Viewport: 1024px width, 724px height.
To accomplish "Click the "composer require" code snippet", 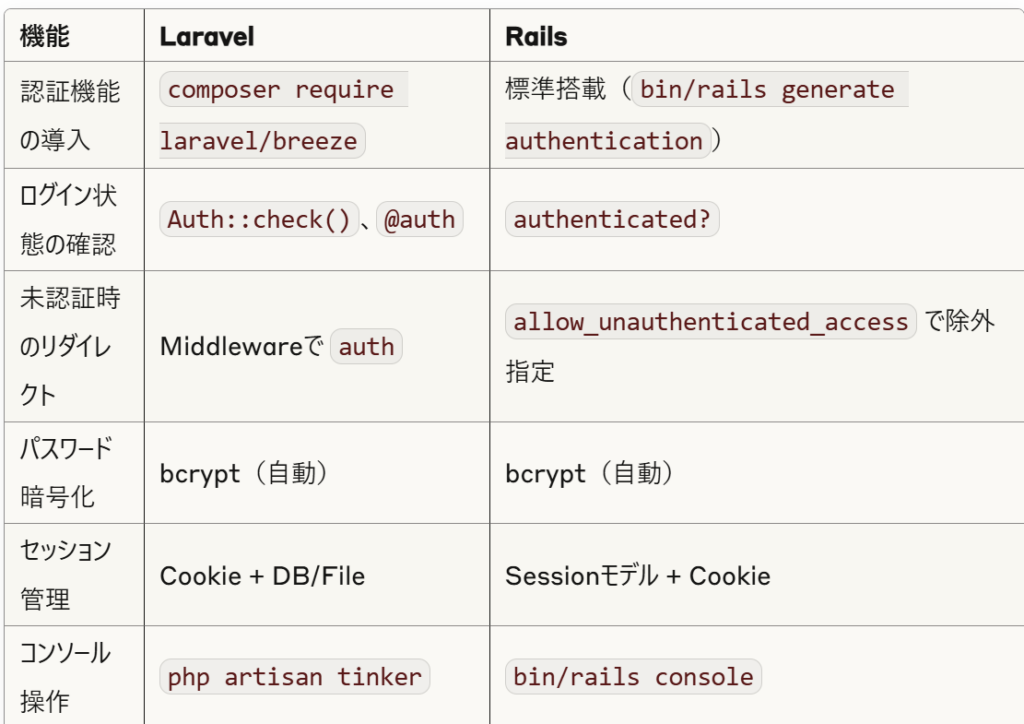I will [281, 90].
